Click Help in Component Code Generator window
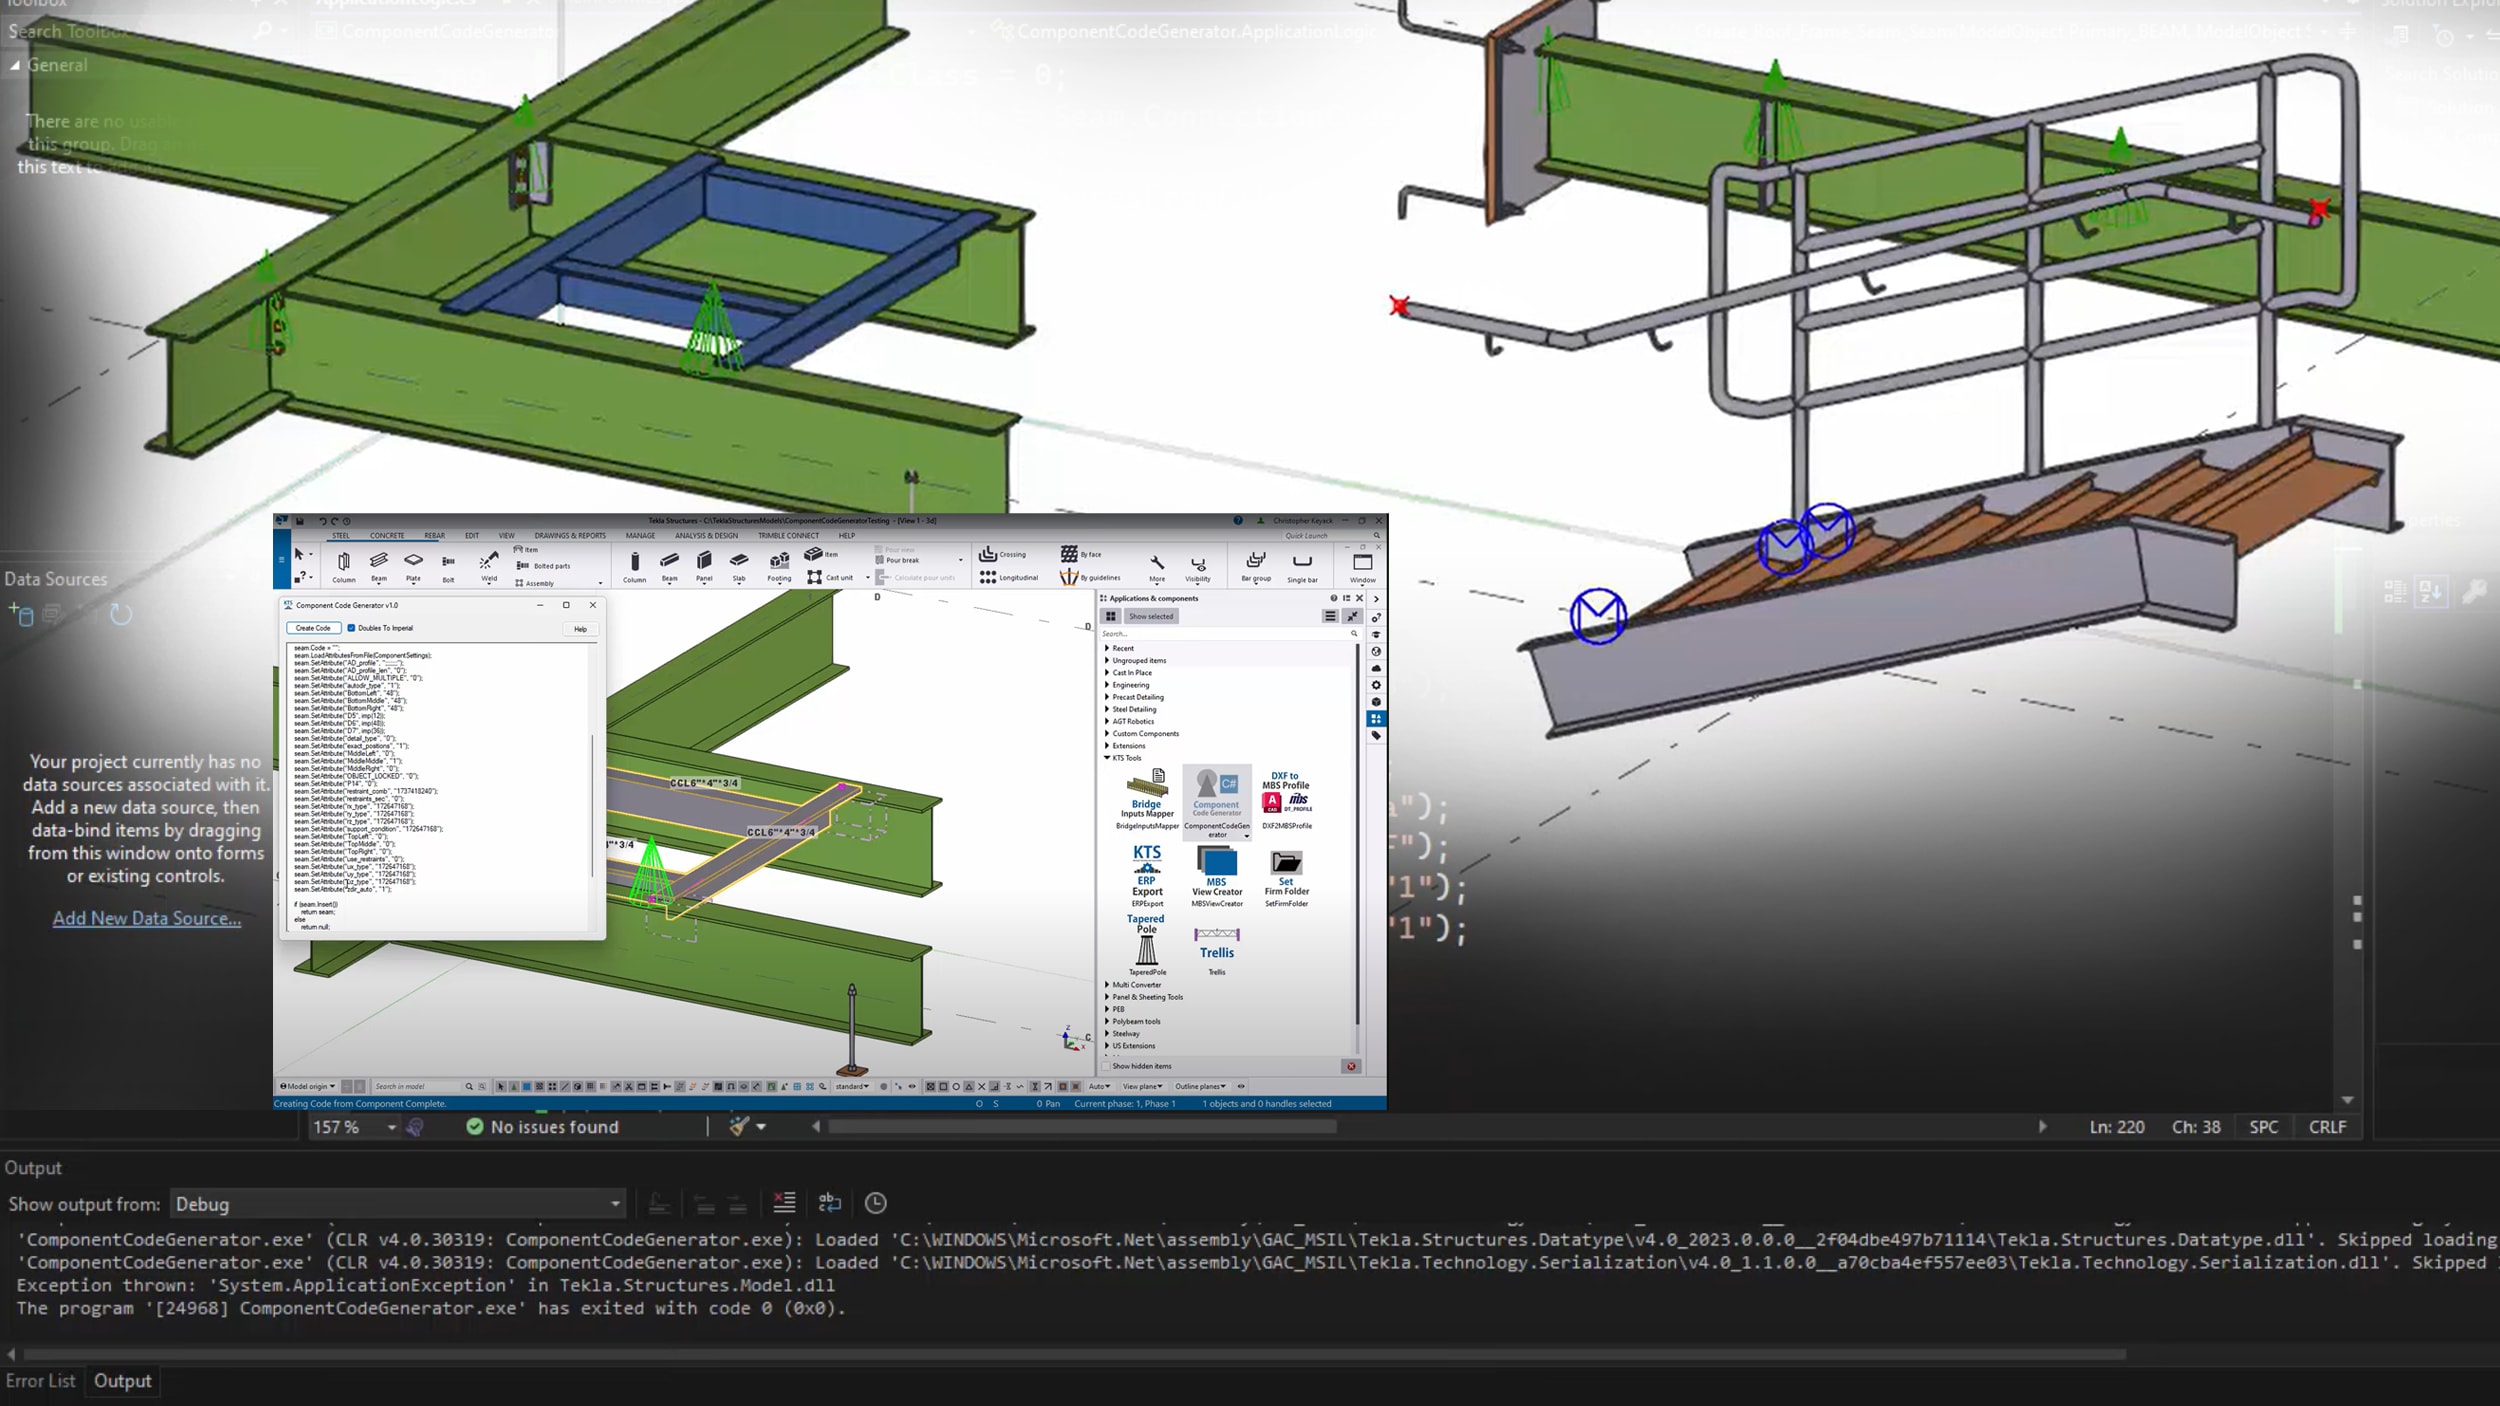 (x=581, y=629)
